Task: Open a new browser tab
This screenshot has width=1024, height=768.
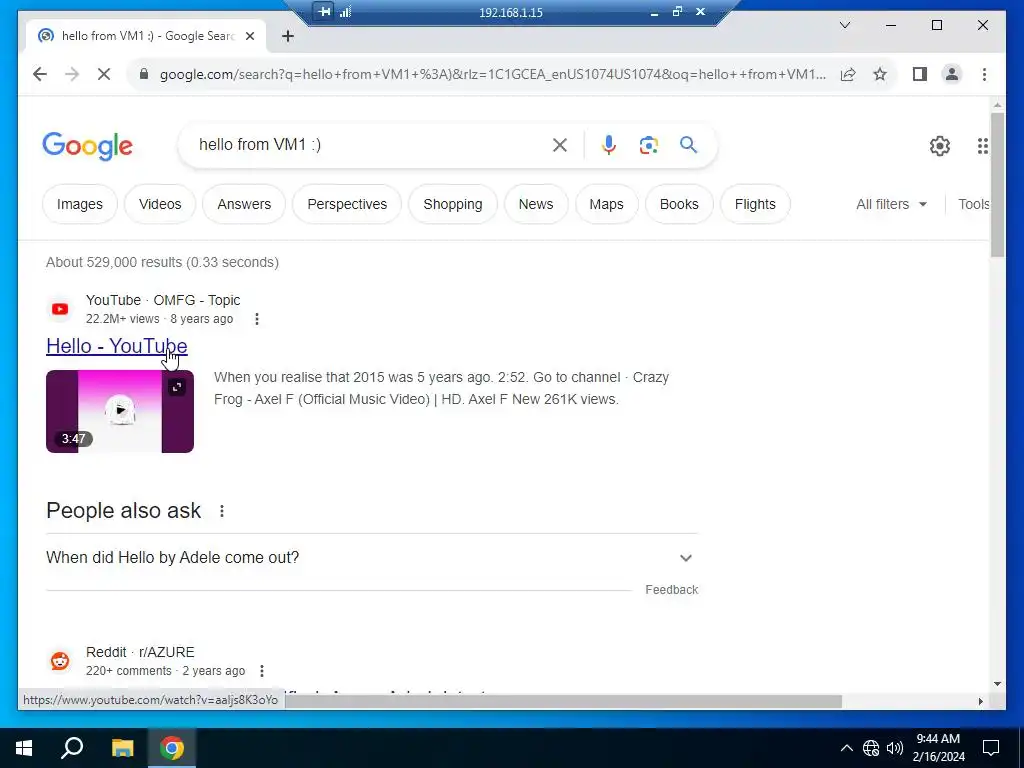Action: [x=288, y=36]
